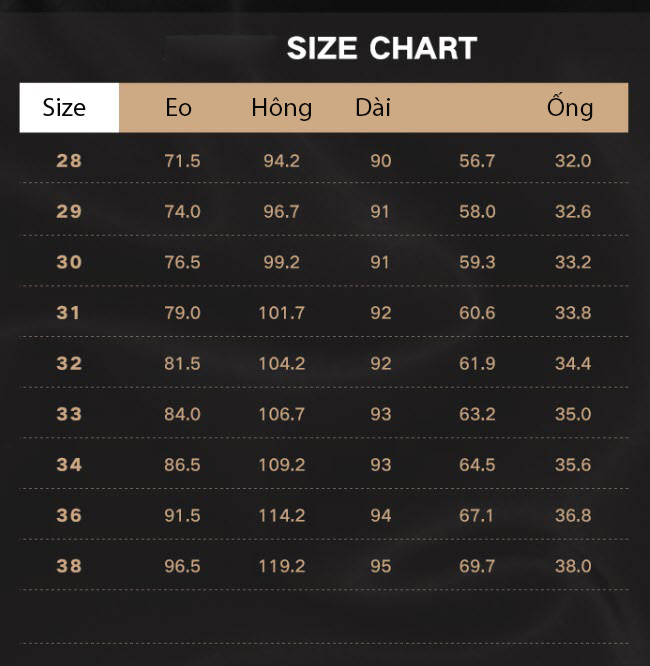650x666 pixels.
Task: Select size 38 row label
Action: click(69, 566)
